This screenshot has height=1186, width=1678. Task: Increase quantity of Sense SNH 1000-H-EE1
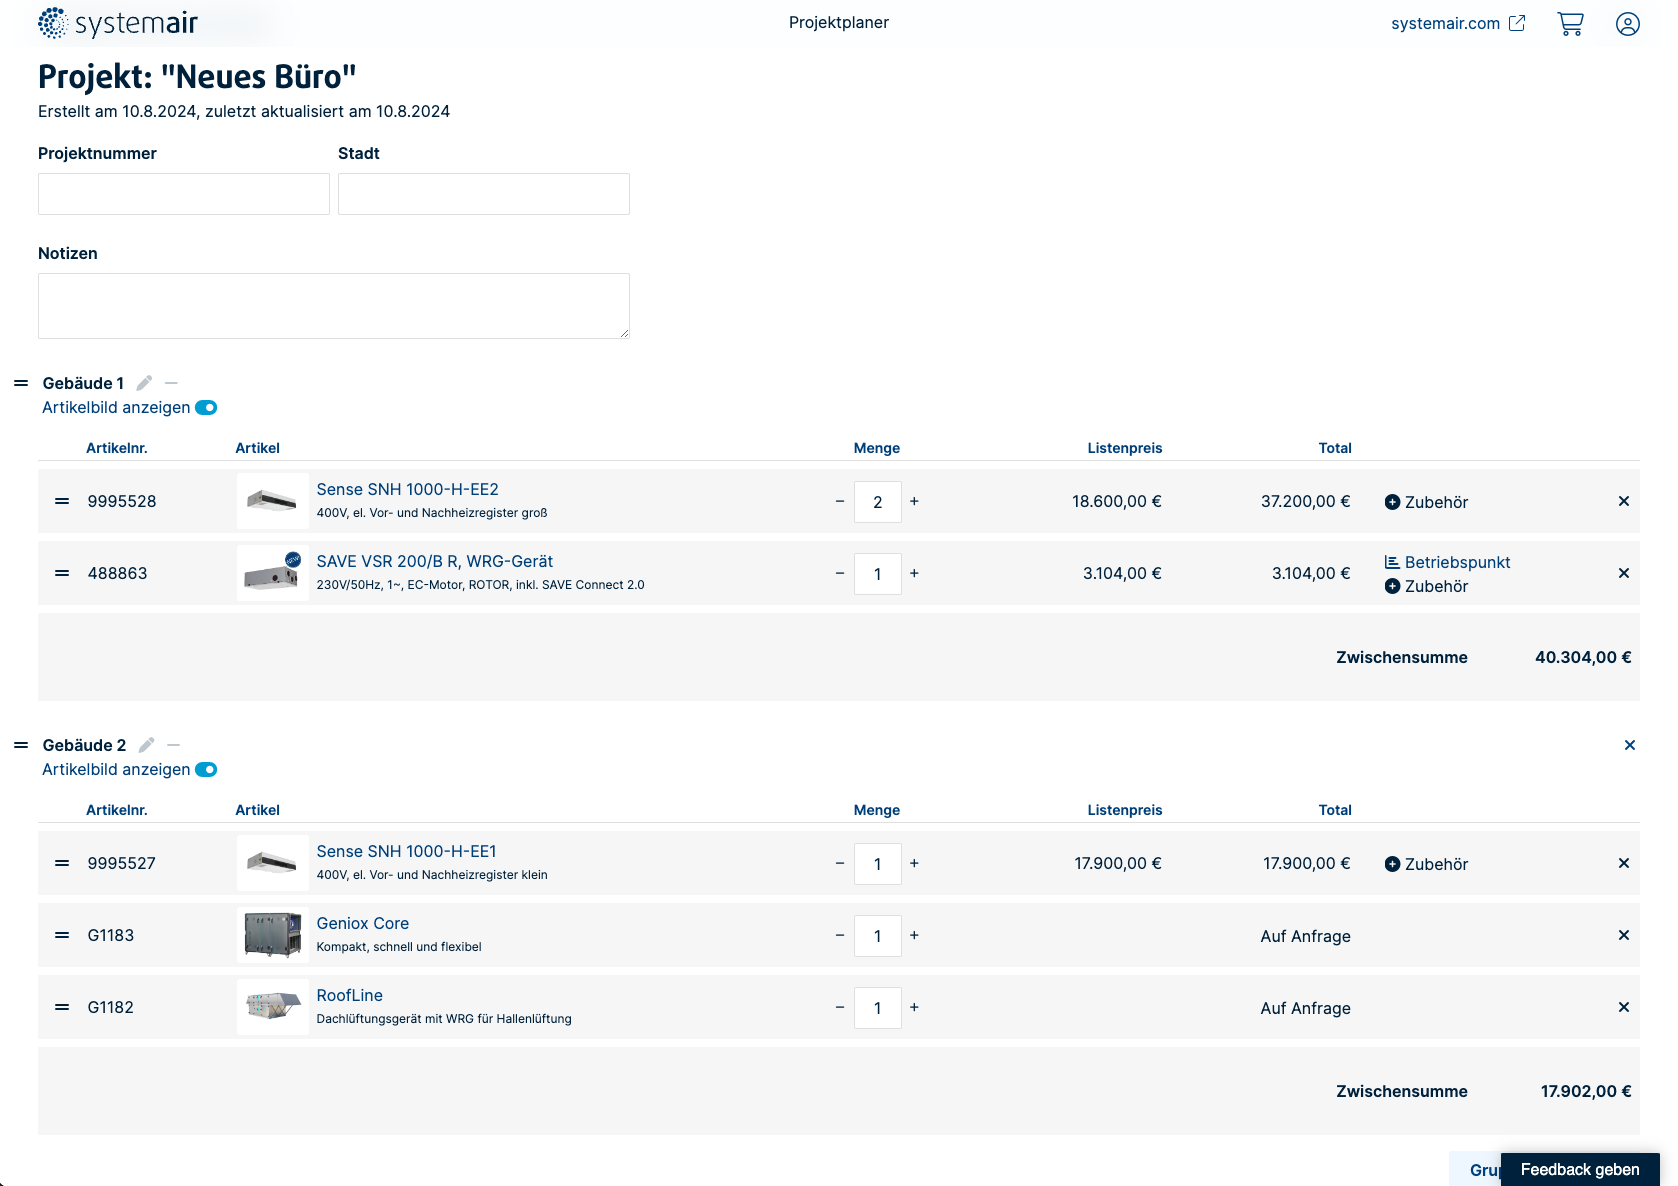tap(914, 863)
